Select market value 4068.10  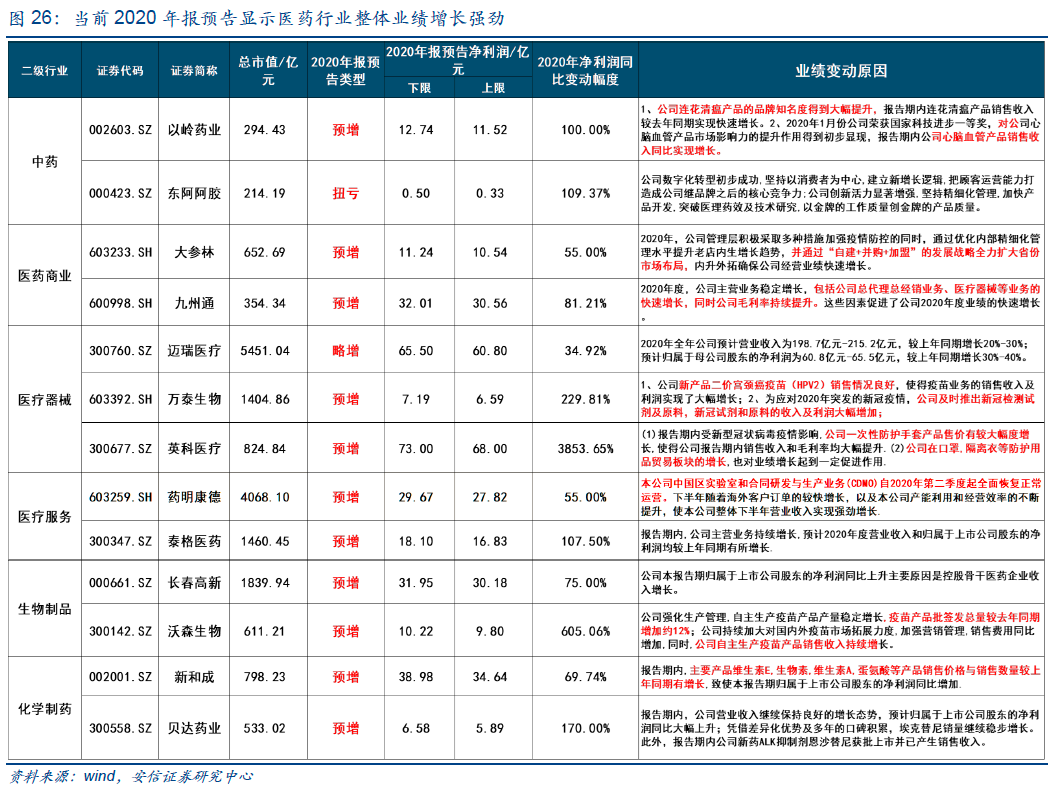tap(265, 498)
